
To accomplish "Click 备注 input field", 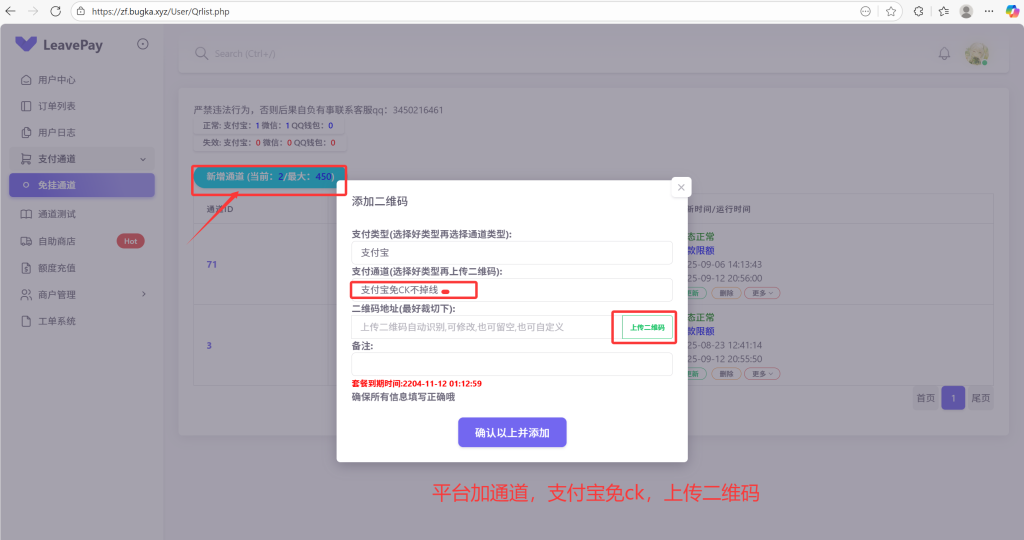I will pos(512,364).
